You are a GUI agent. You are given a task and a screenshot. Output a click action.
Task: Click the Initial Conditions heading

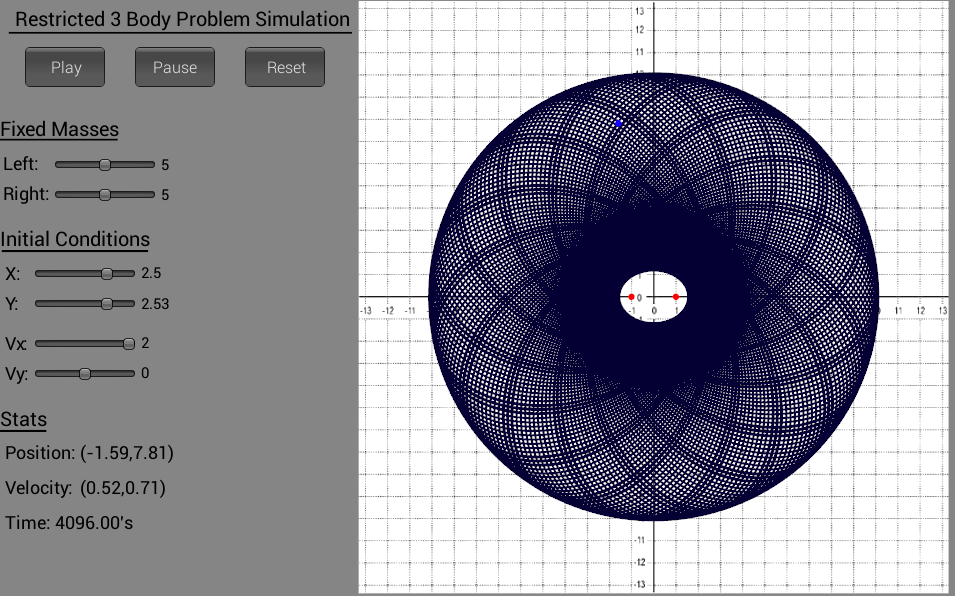[75, 239]
